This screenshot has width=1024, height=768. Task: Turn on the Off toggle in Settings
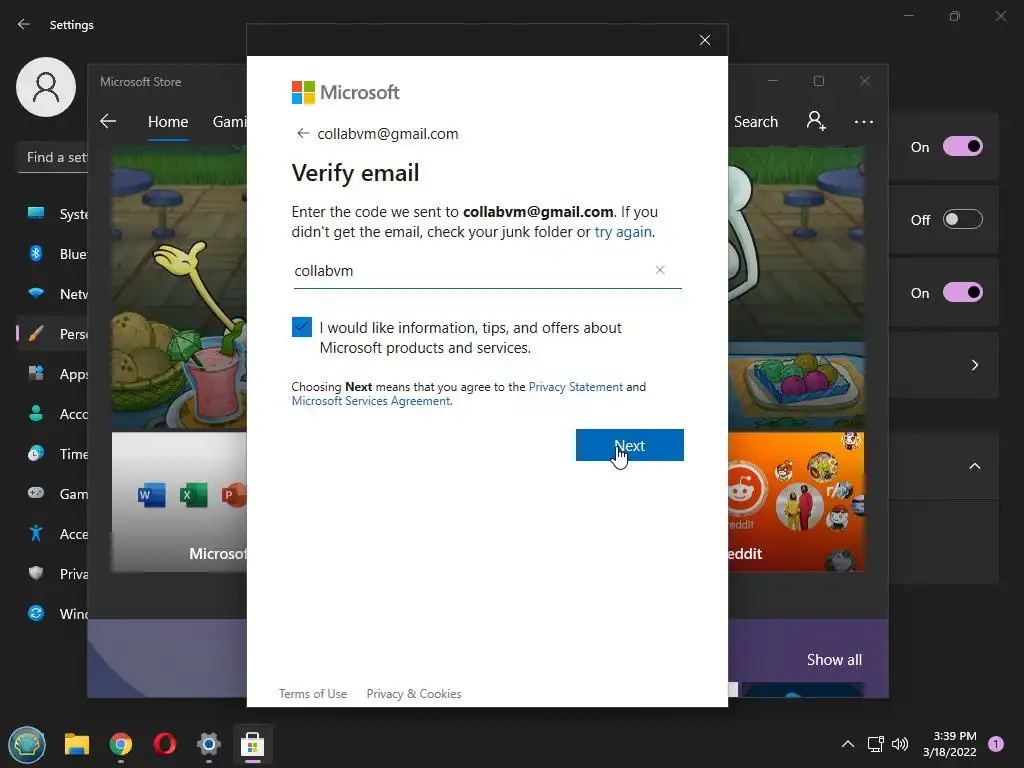click(963, 219)
